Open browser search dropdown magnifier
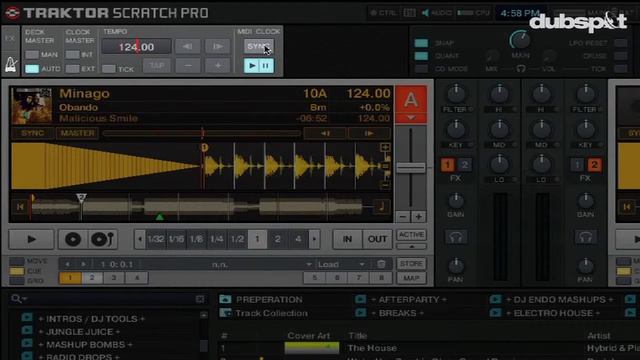This screenshot has width=640, height=360. pos(18,299)
